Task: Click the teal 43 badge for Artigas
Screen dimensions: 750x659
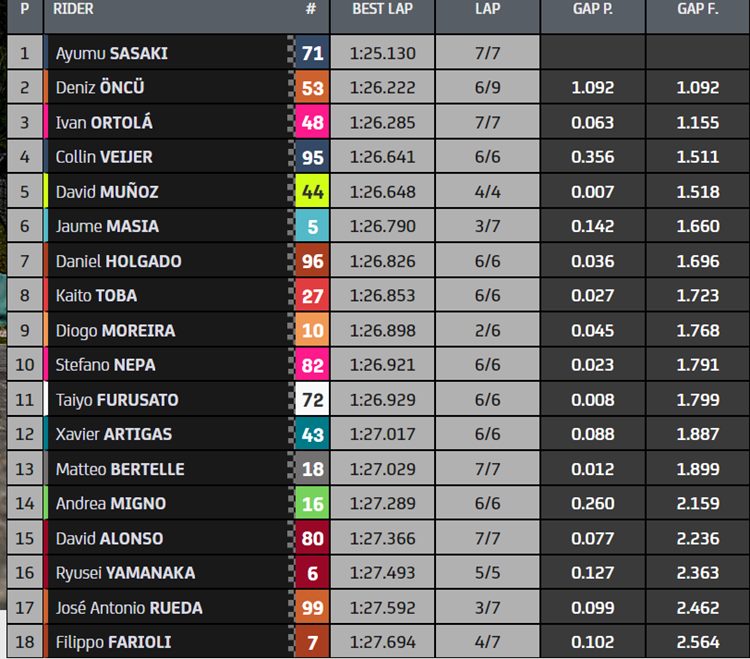Action: pyautogui.click(x=312, y=434)
